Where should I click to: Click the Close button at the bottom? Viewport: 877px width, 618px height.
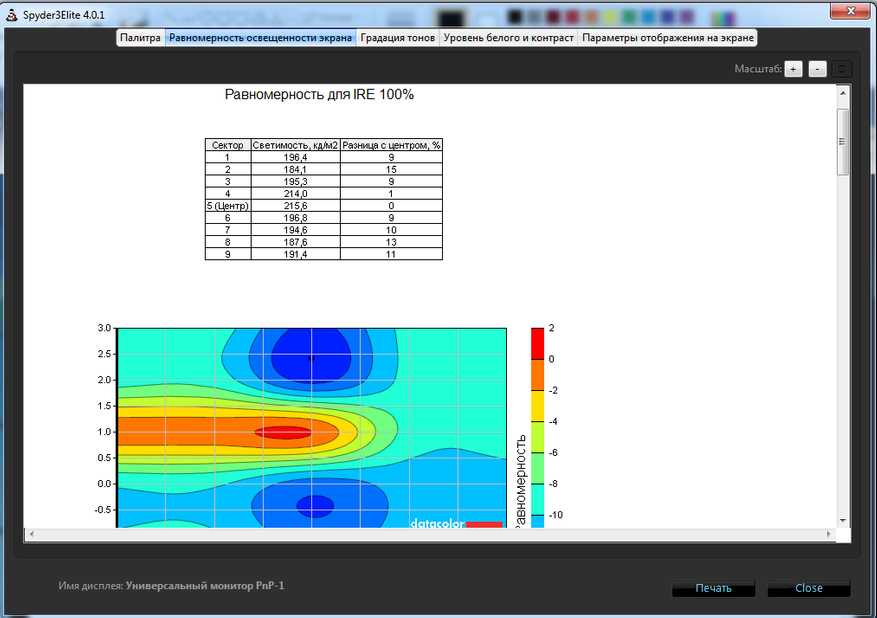(x=809, y=588)
